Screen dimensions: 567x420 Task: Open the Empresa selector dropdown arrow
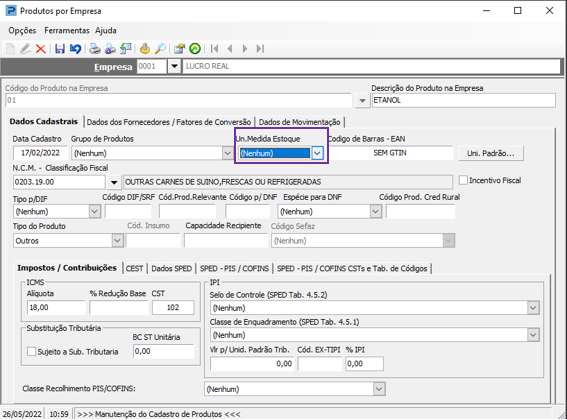[174, 66]
